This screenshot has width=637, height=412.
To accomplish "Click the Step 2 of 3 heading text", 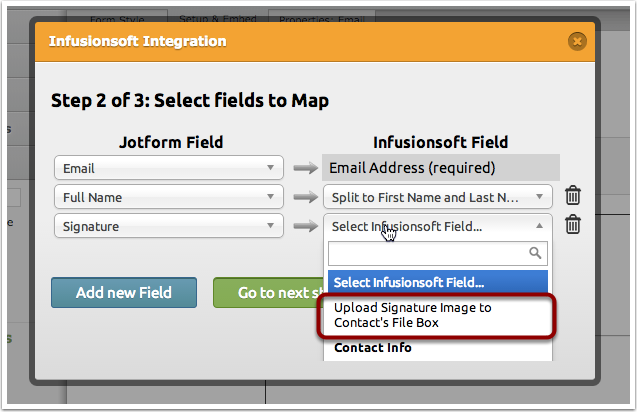I will point(190,100).
